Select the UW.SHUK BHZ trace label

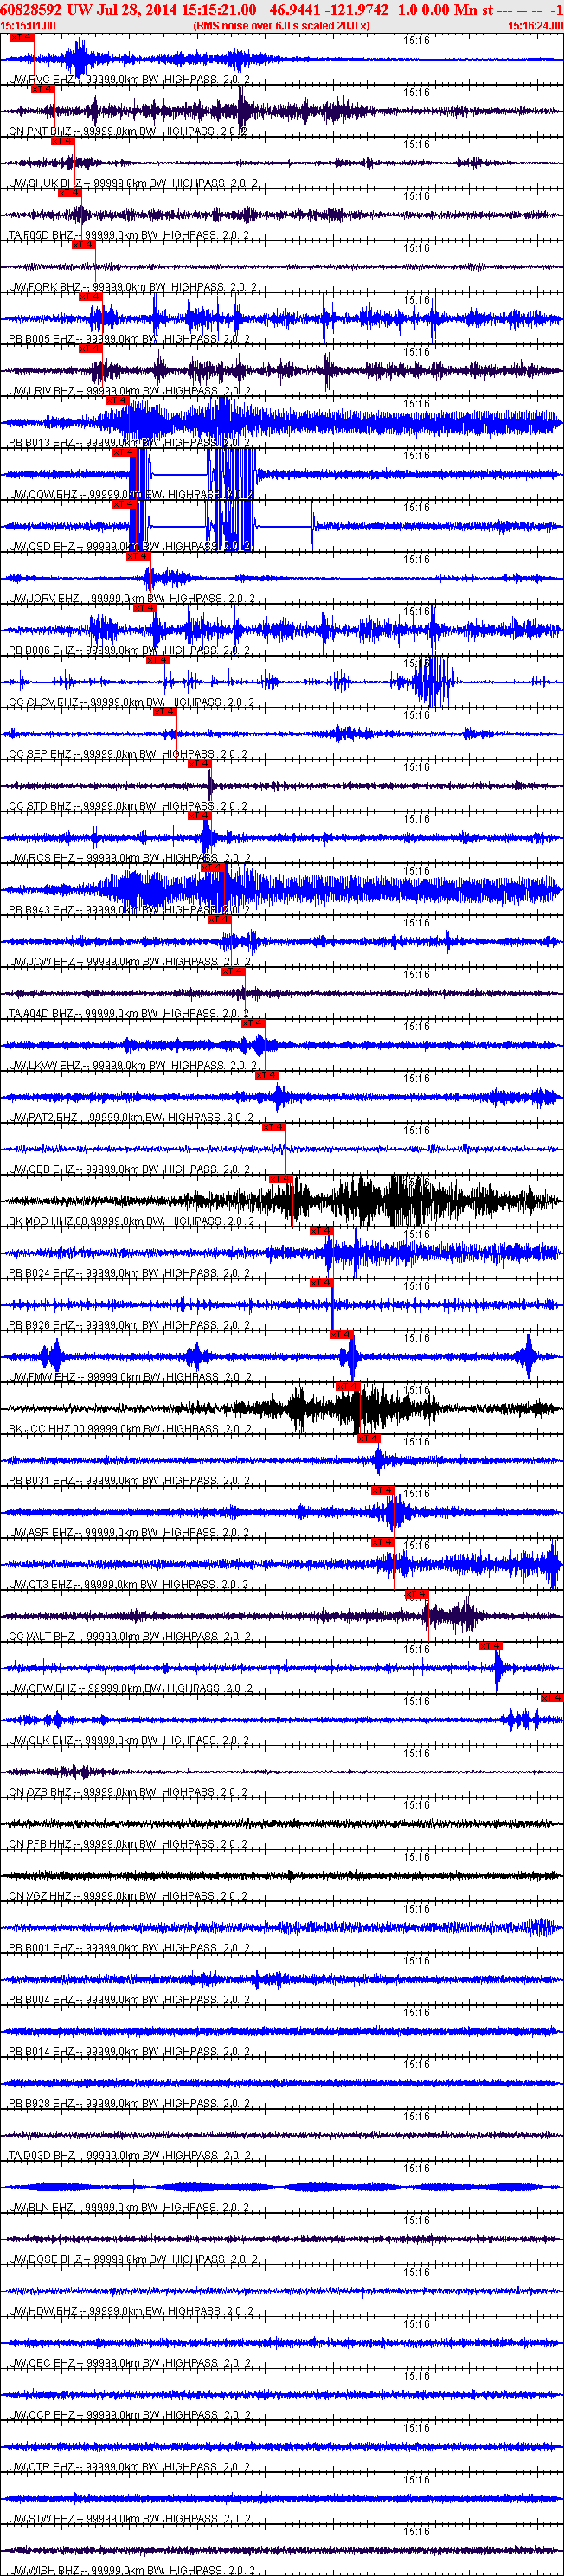pyautogui.click(x=133, y=183)
